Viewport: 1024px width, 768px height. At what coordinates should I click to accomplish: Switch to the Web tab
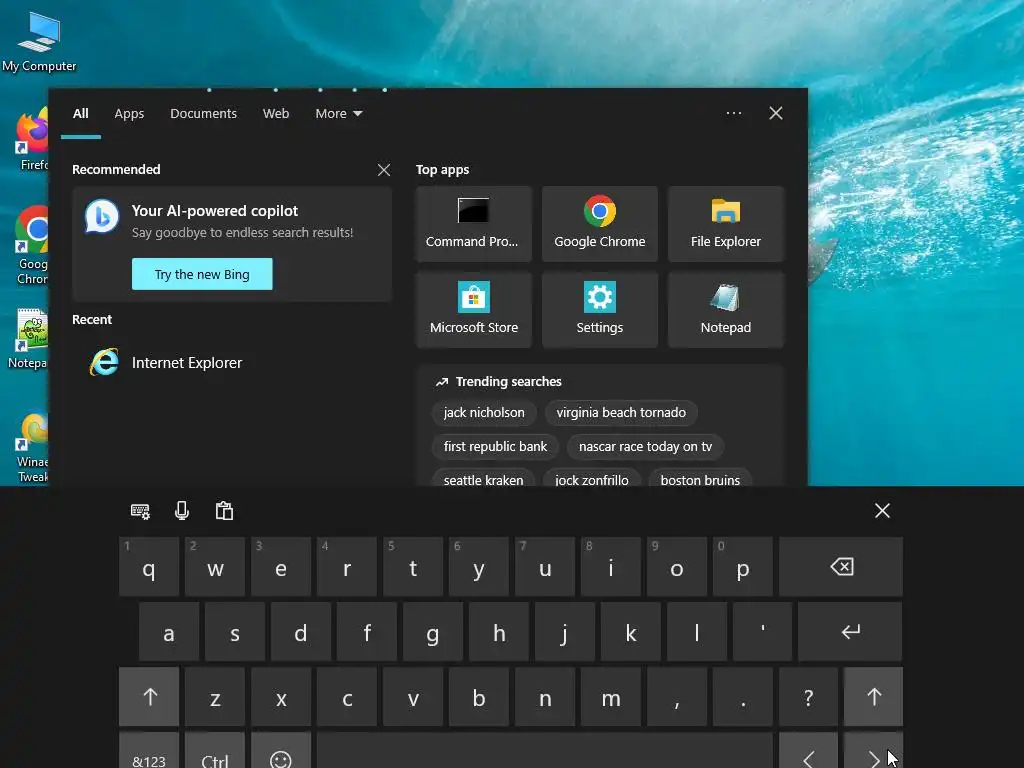click(x=276, y=114)
